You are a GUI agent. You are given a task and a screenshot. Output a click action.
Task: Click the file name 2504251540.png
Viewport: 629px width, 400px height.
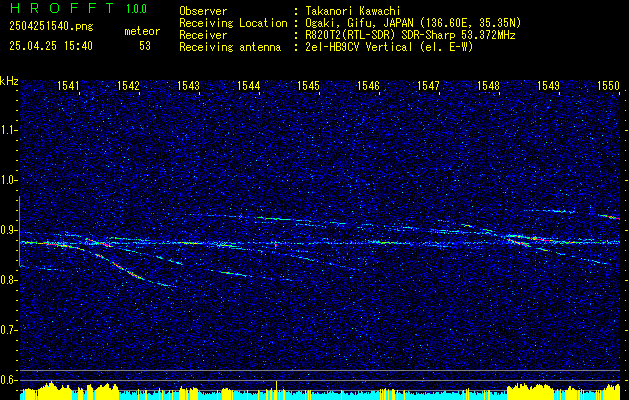51,27
